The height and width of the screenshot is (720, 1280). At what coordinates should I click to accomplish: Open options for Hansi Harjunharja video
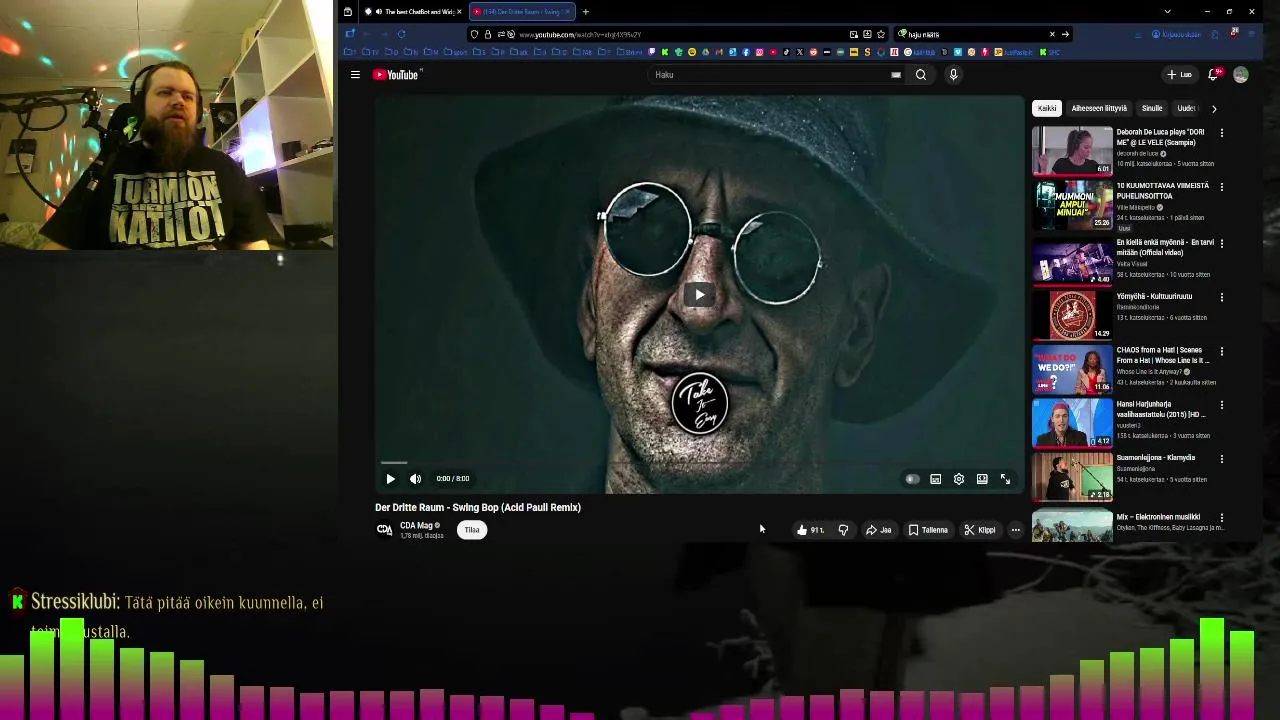[1221, 405]
